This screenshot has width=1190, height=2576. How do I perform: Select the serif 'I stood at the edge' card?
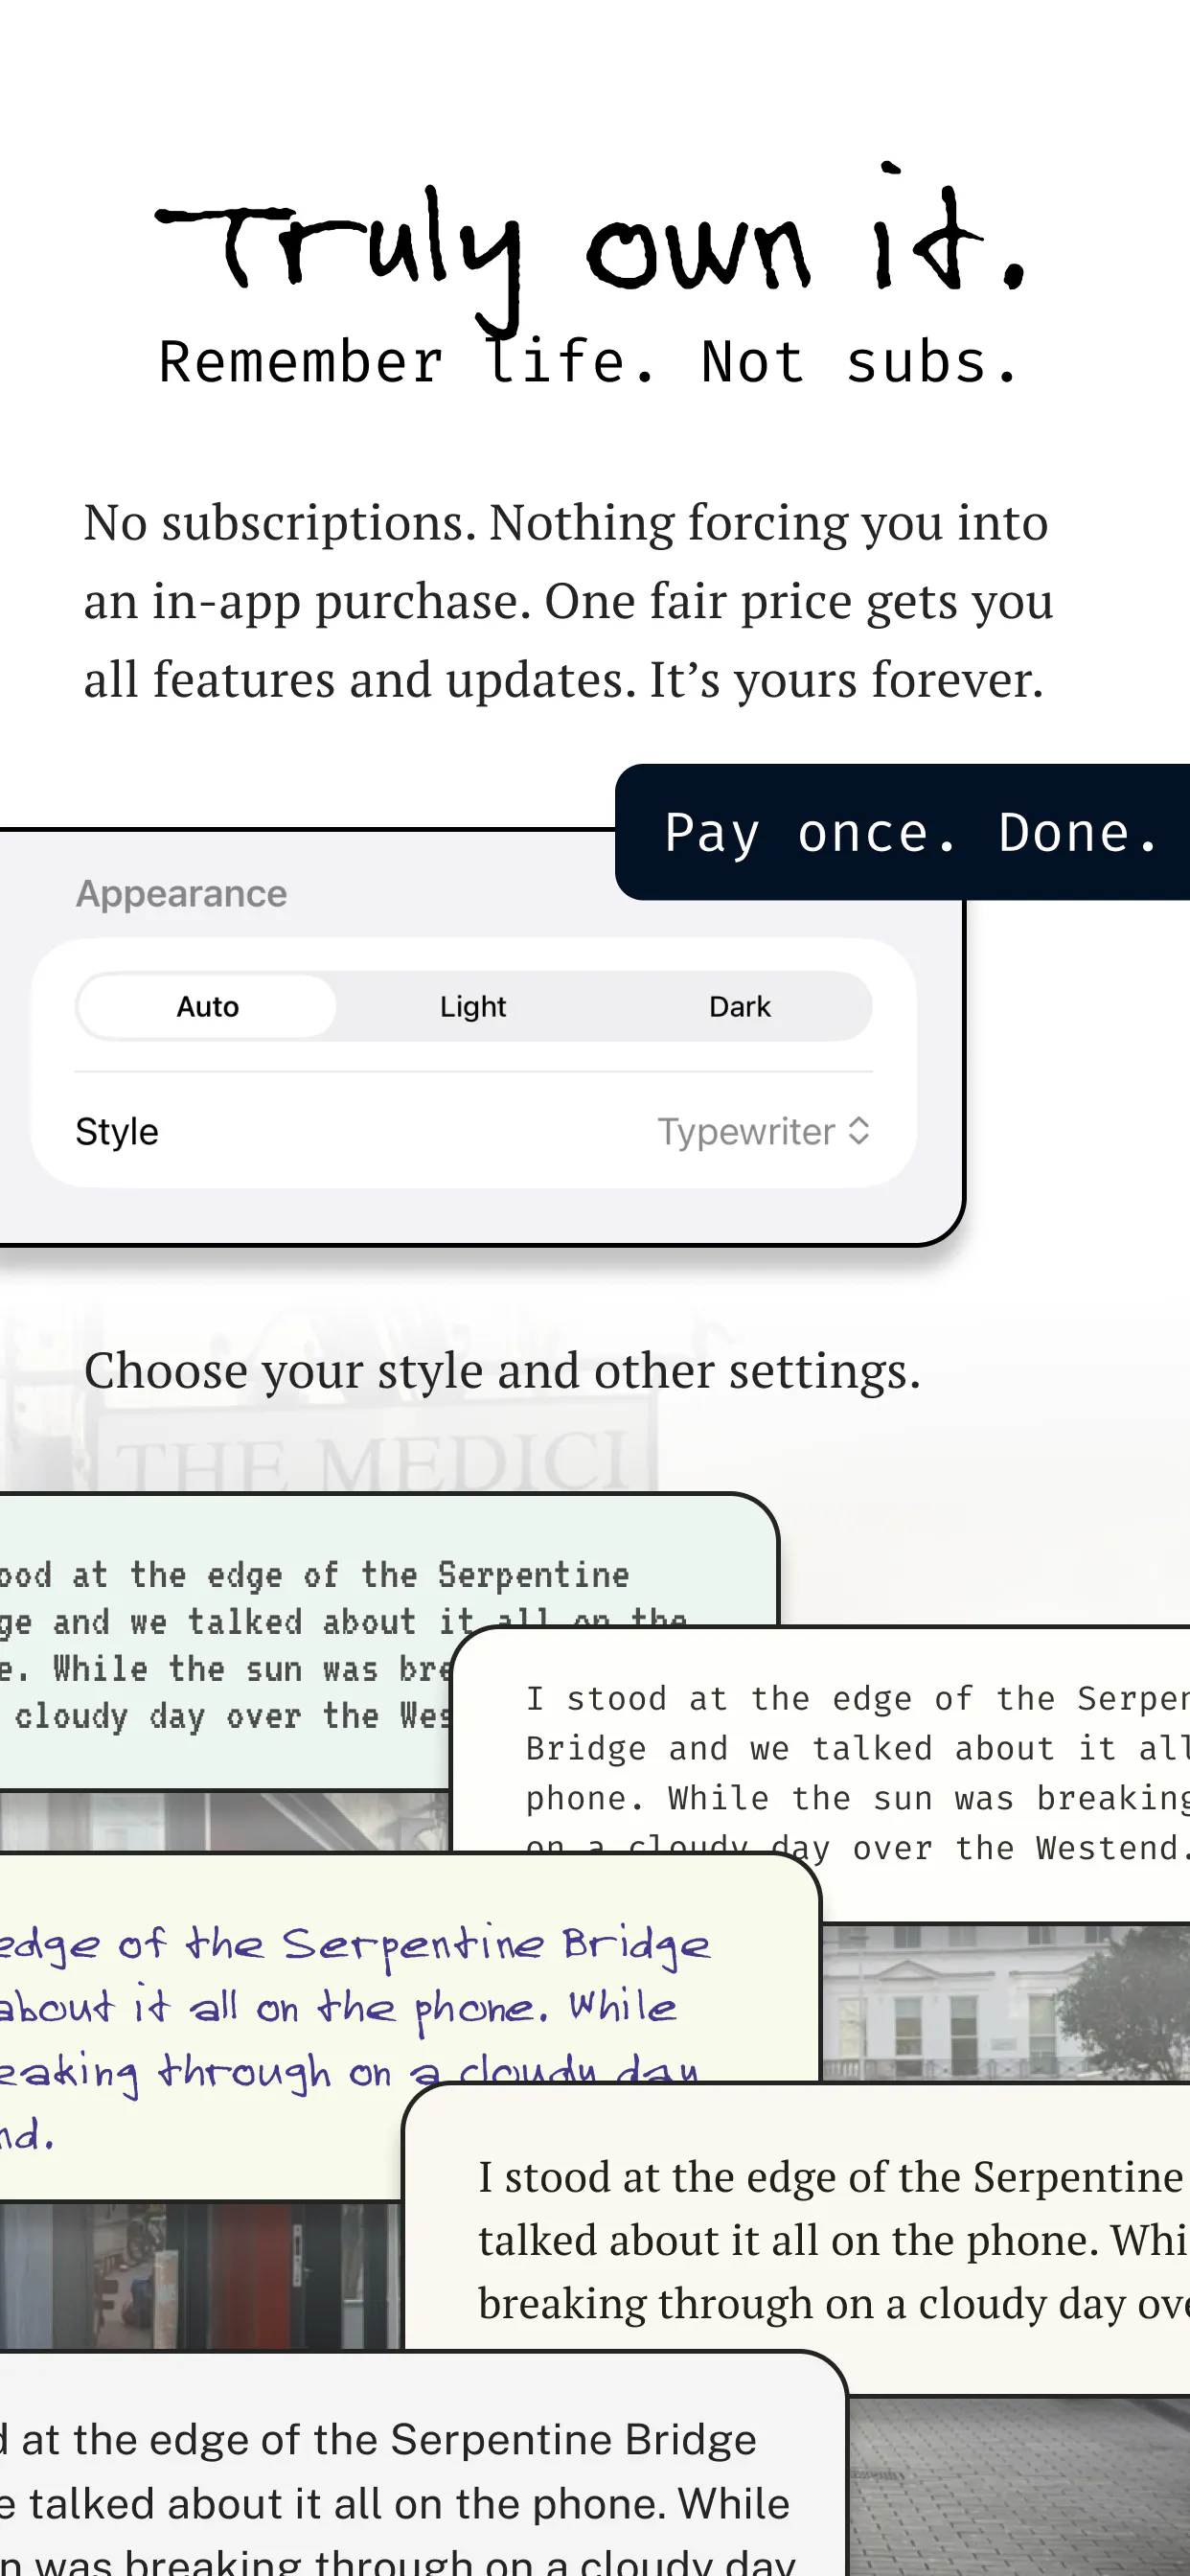(x=797, y=2239)
